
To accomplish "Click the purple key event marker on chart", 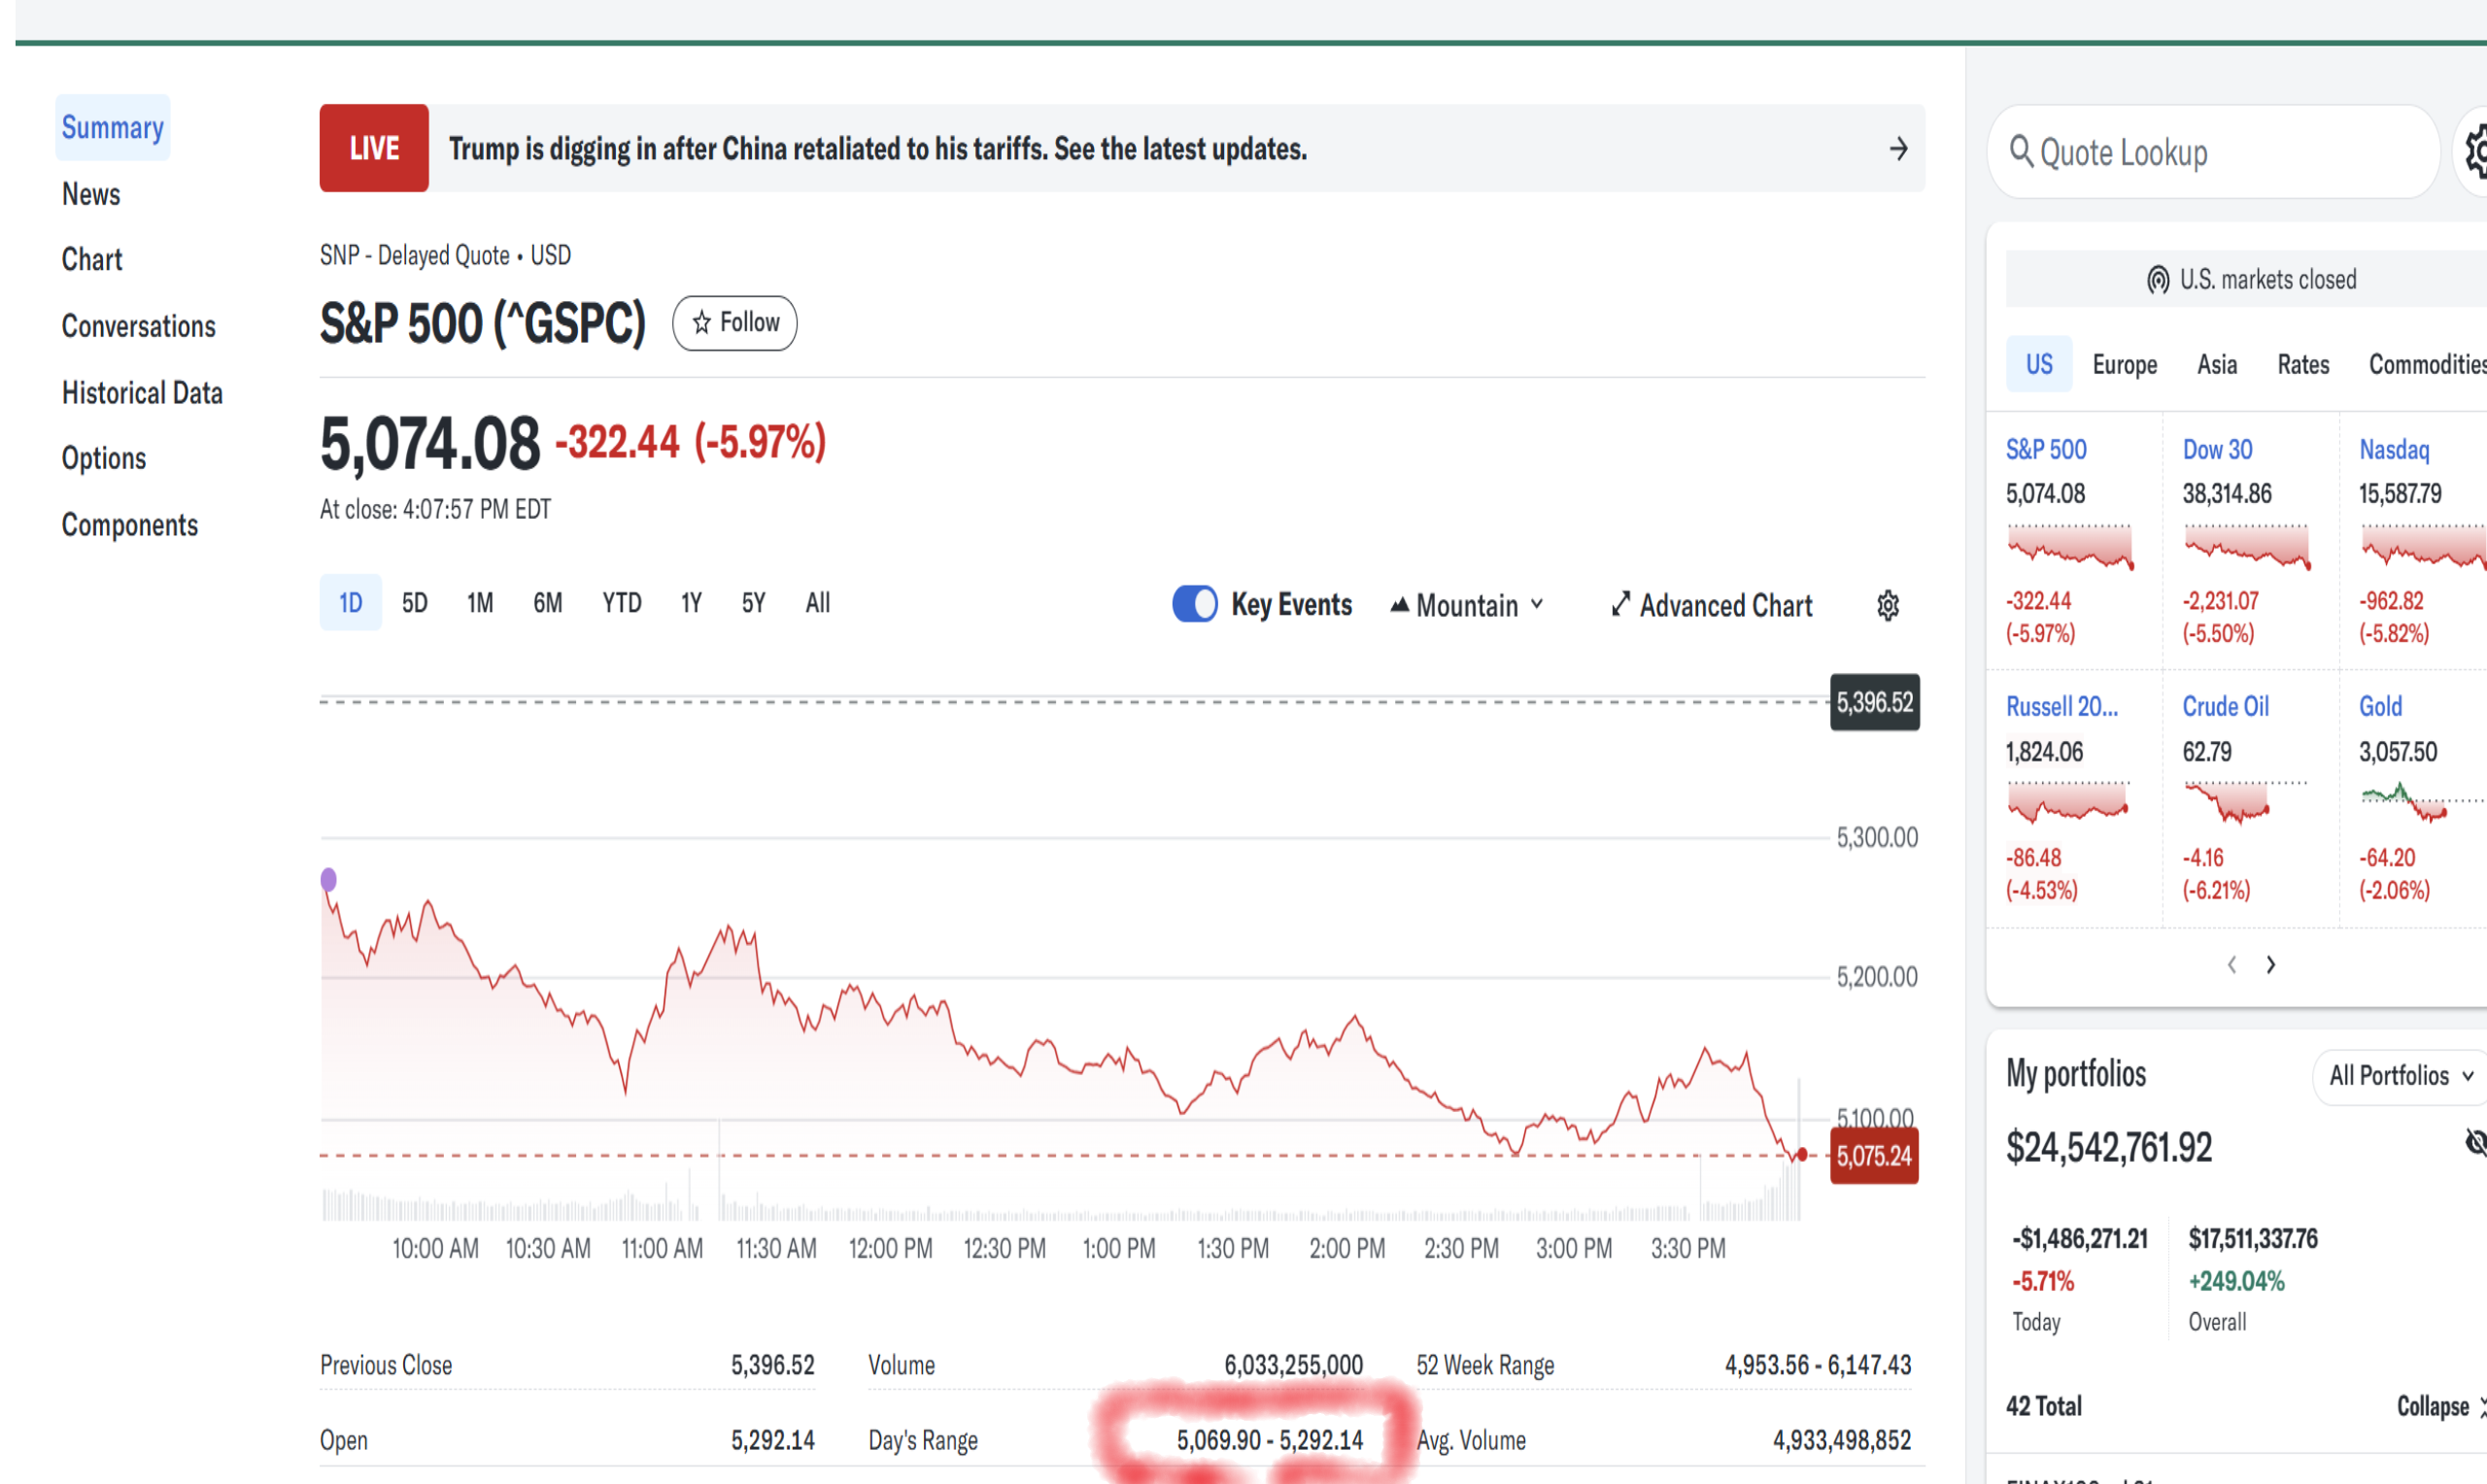I will click(328, 879).
